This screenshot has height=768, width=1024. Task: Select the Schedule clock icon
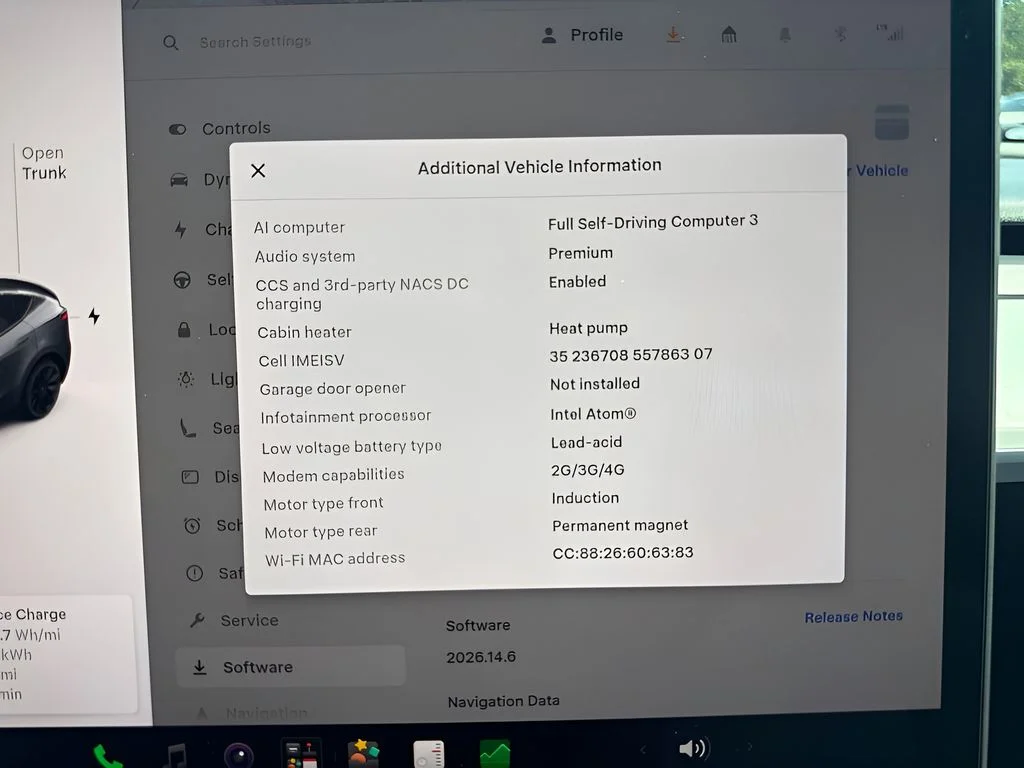[192, 525]
